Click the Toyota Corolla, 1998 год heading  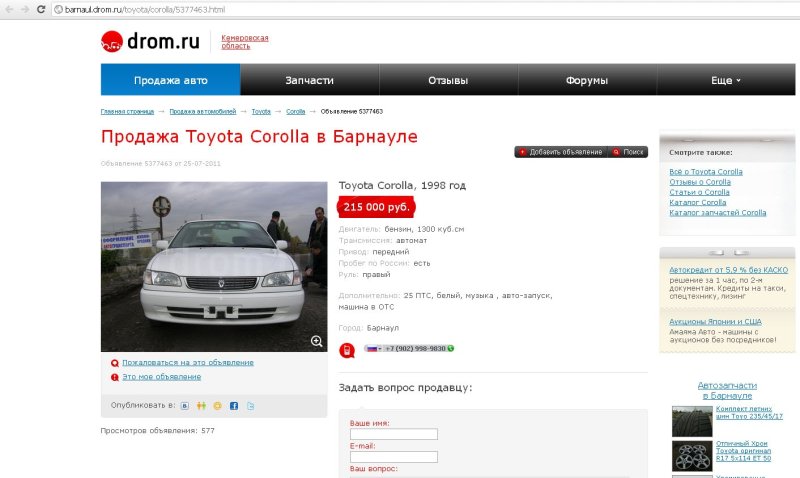402,186
